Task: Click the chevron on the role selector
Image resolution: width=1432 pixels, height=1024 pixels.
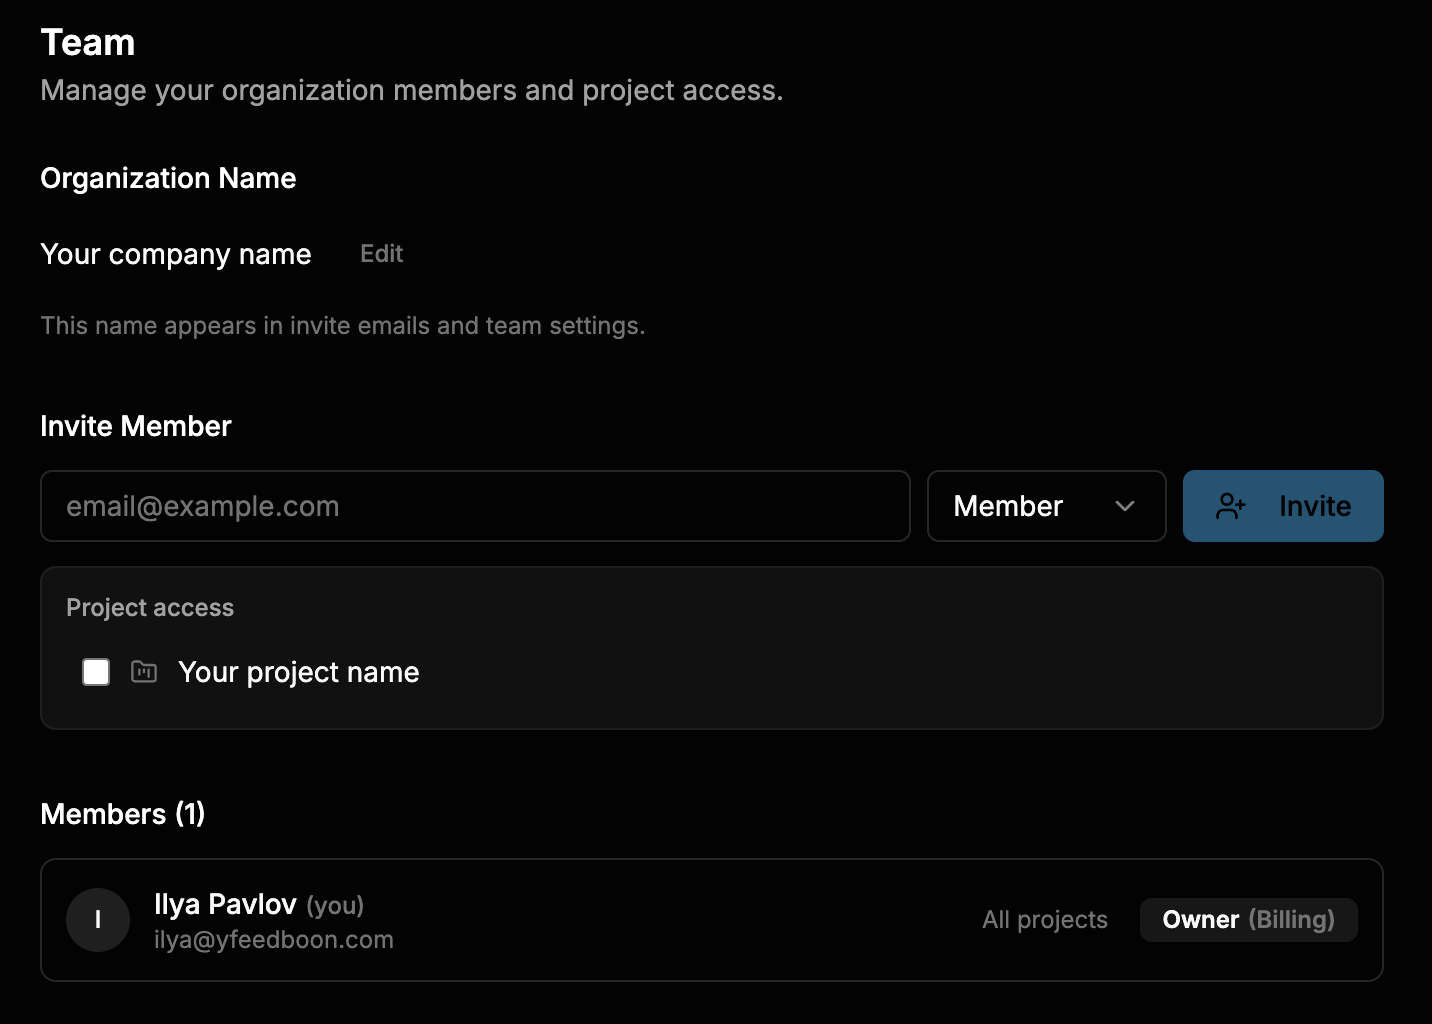Action: (x=1124, y=506)
